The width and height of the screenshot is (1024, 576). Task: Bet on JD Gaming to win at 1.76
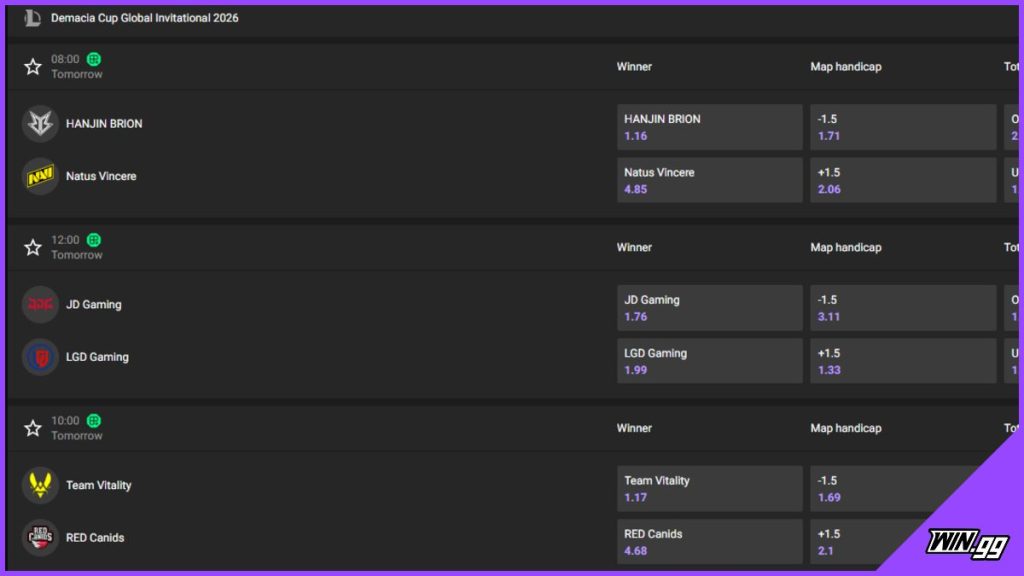point(710,308)
